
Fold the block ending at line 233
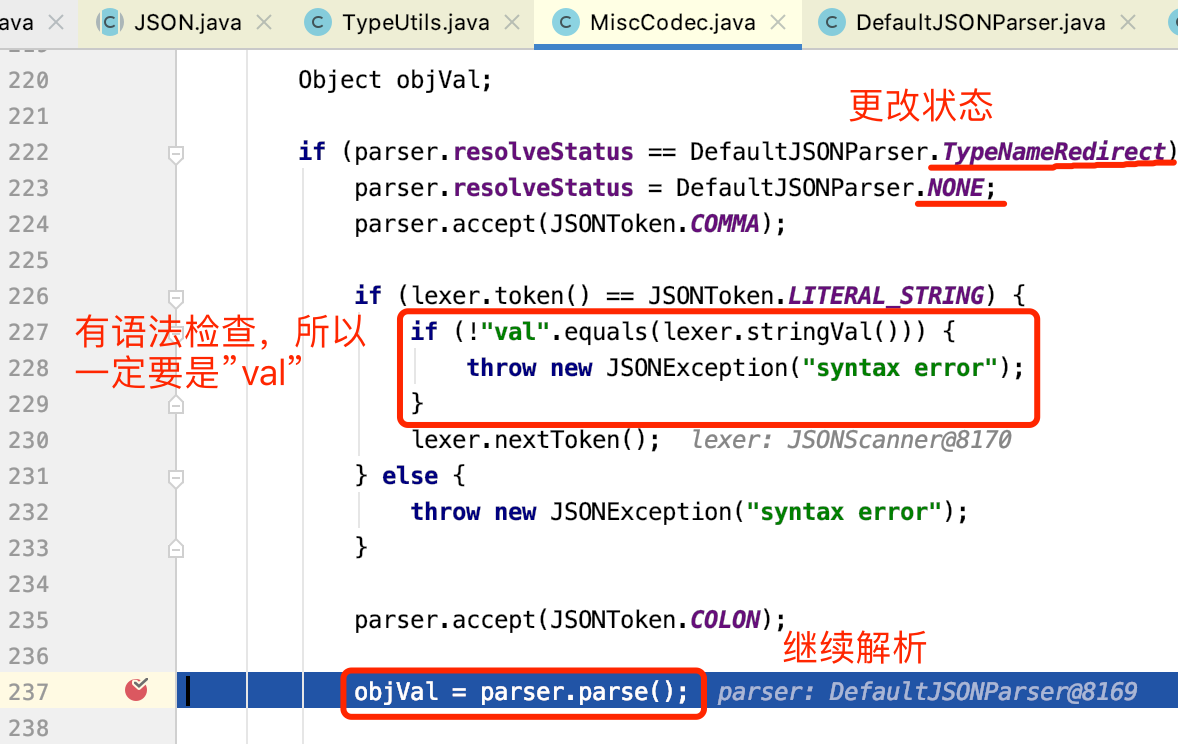pos(176,549)
